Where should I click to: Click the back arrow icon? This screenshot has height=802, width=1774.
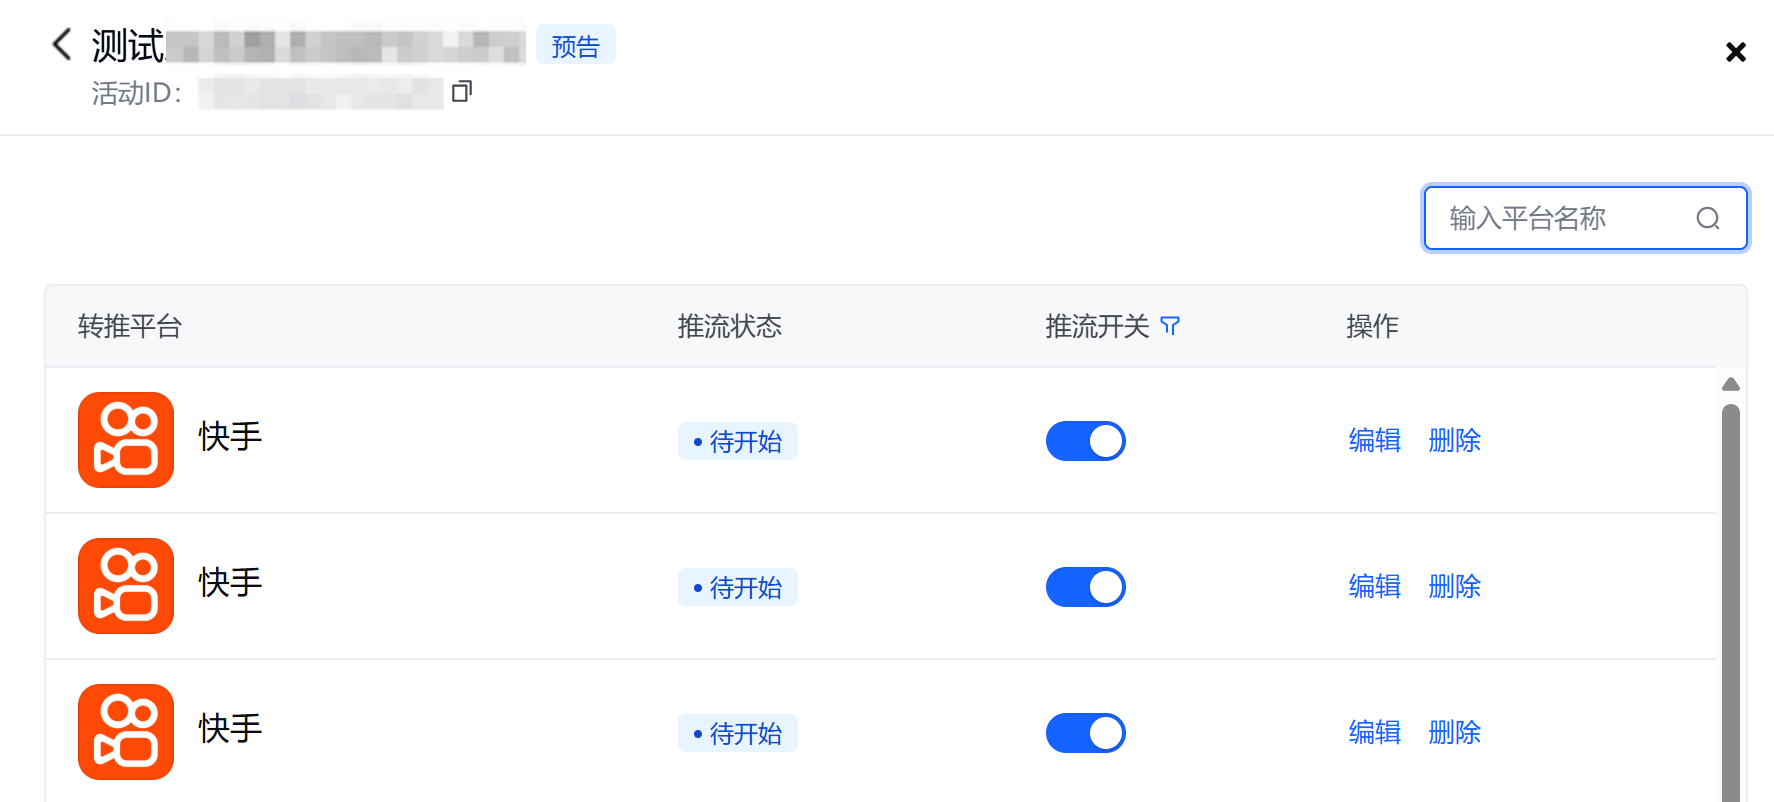62,44
